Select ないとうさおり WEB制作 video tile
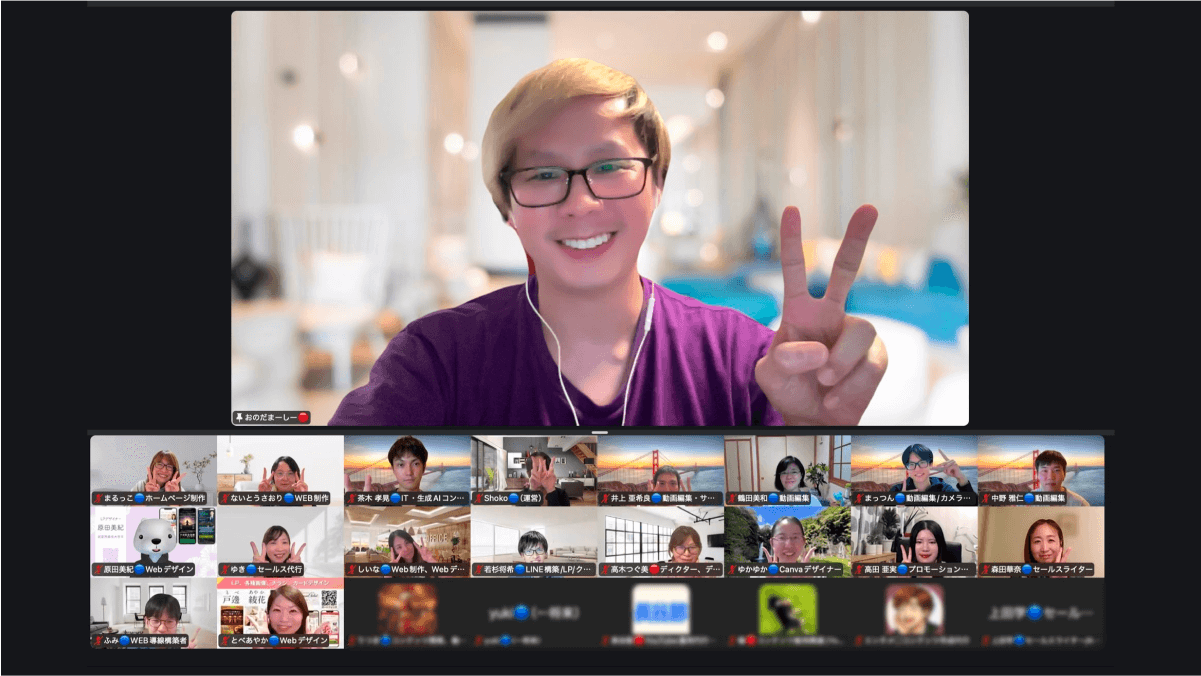 tap(280, 465)
